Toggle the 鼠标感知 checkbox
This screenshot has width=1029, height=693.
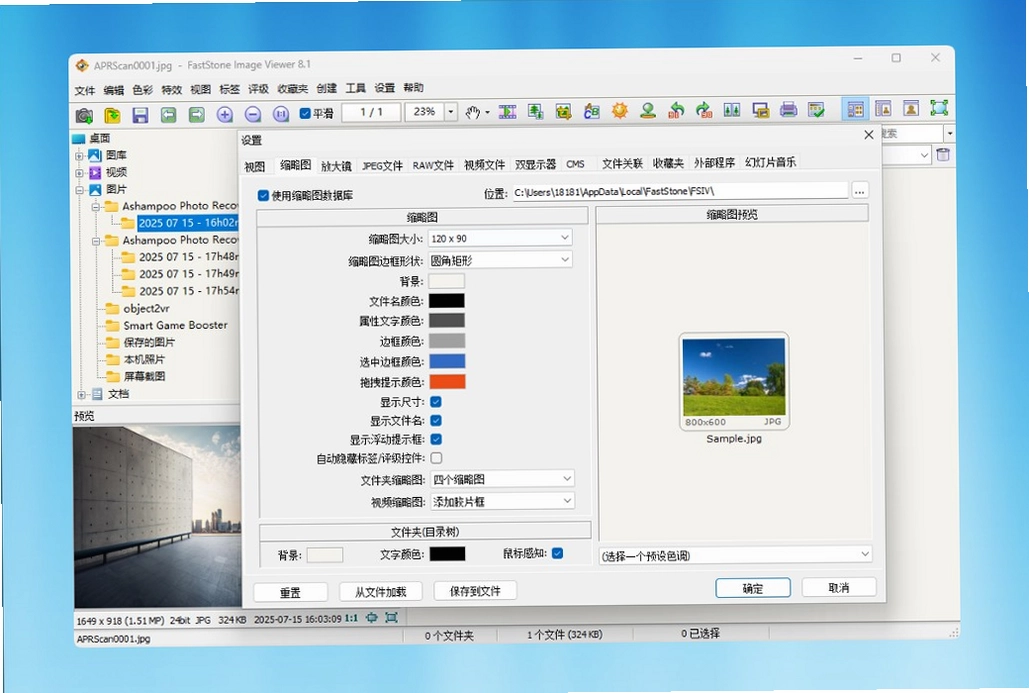click(557, 553)
